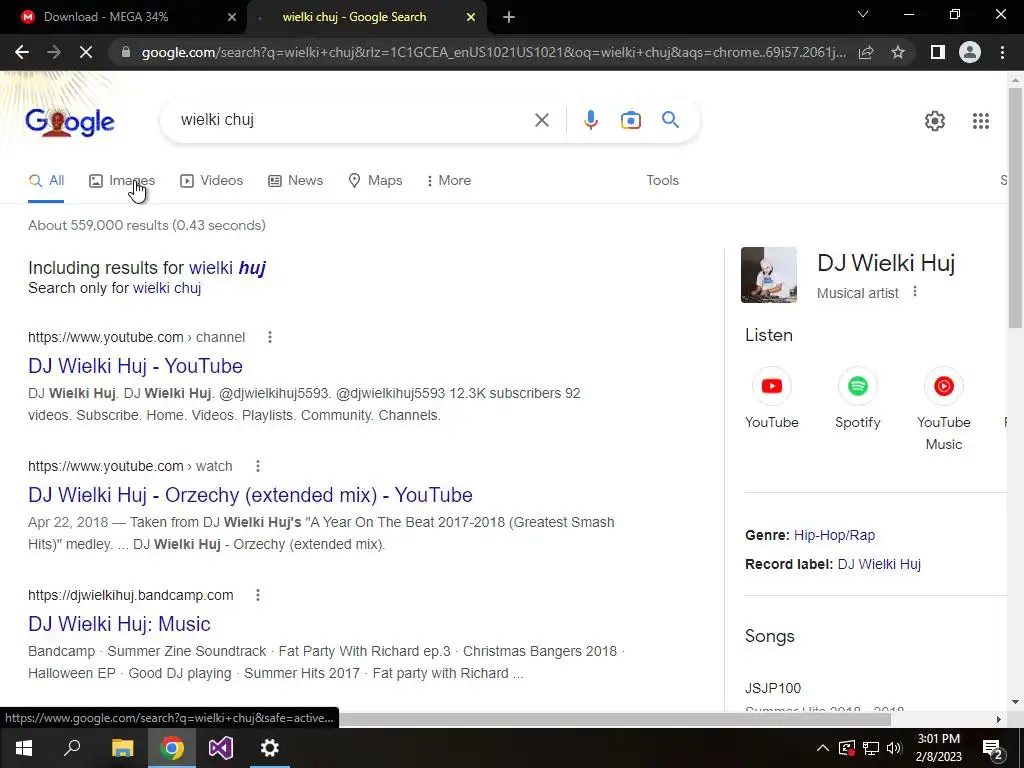This screenshot has width=1024, height=768.
Task: Switch to the Images tab
Action: point(122,180)
